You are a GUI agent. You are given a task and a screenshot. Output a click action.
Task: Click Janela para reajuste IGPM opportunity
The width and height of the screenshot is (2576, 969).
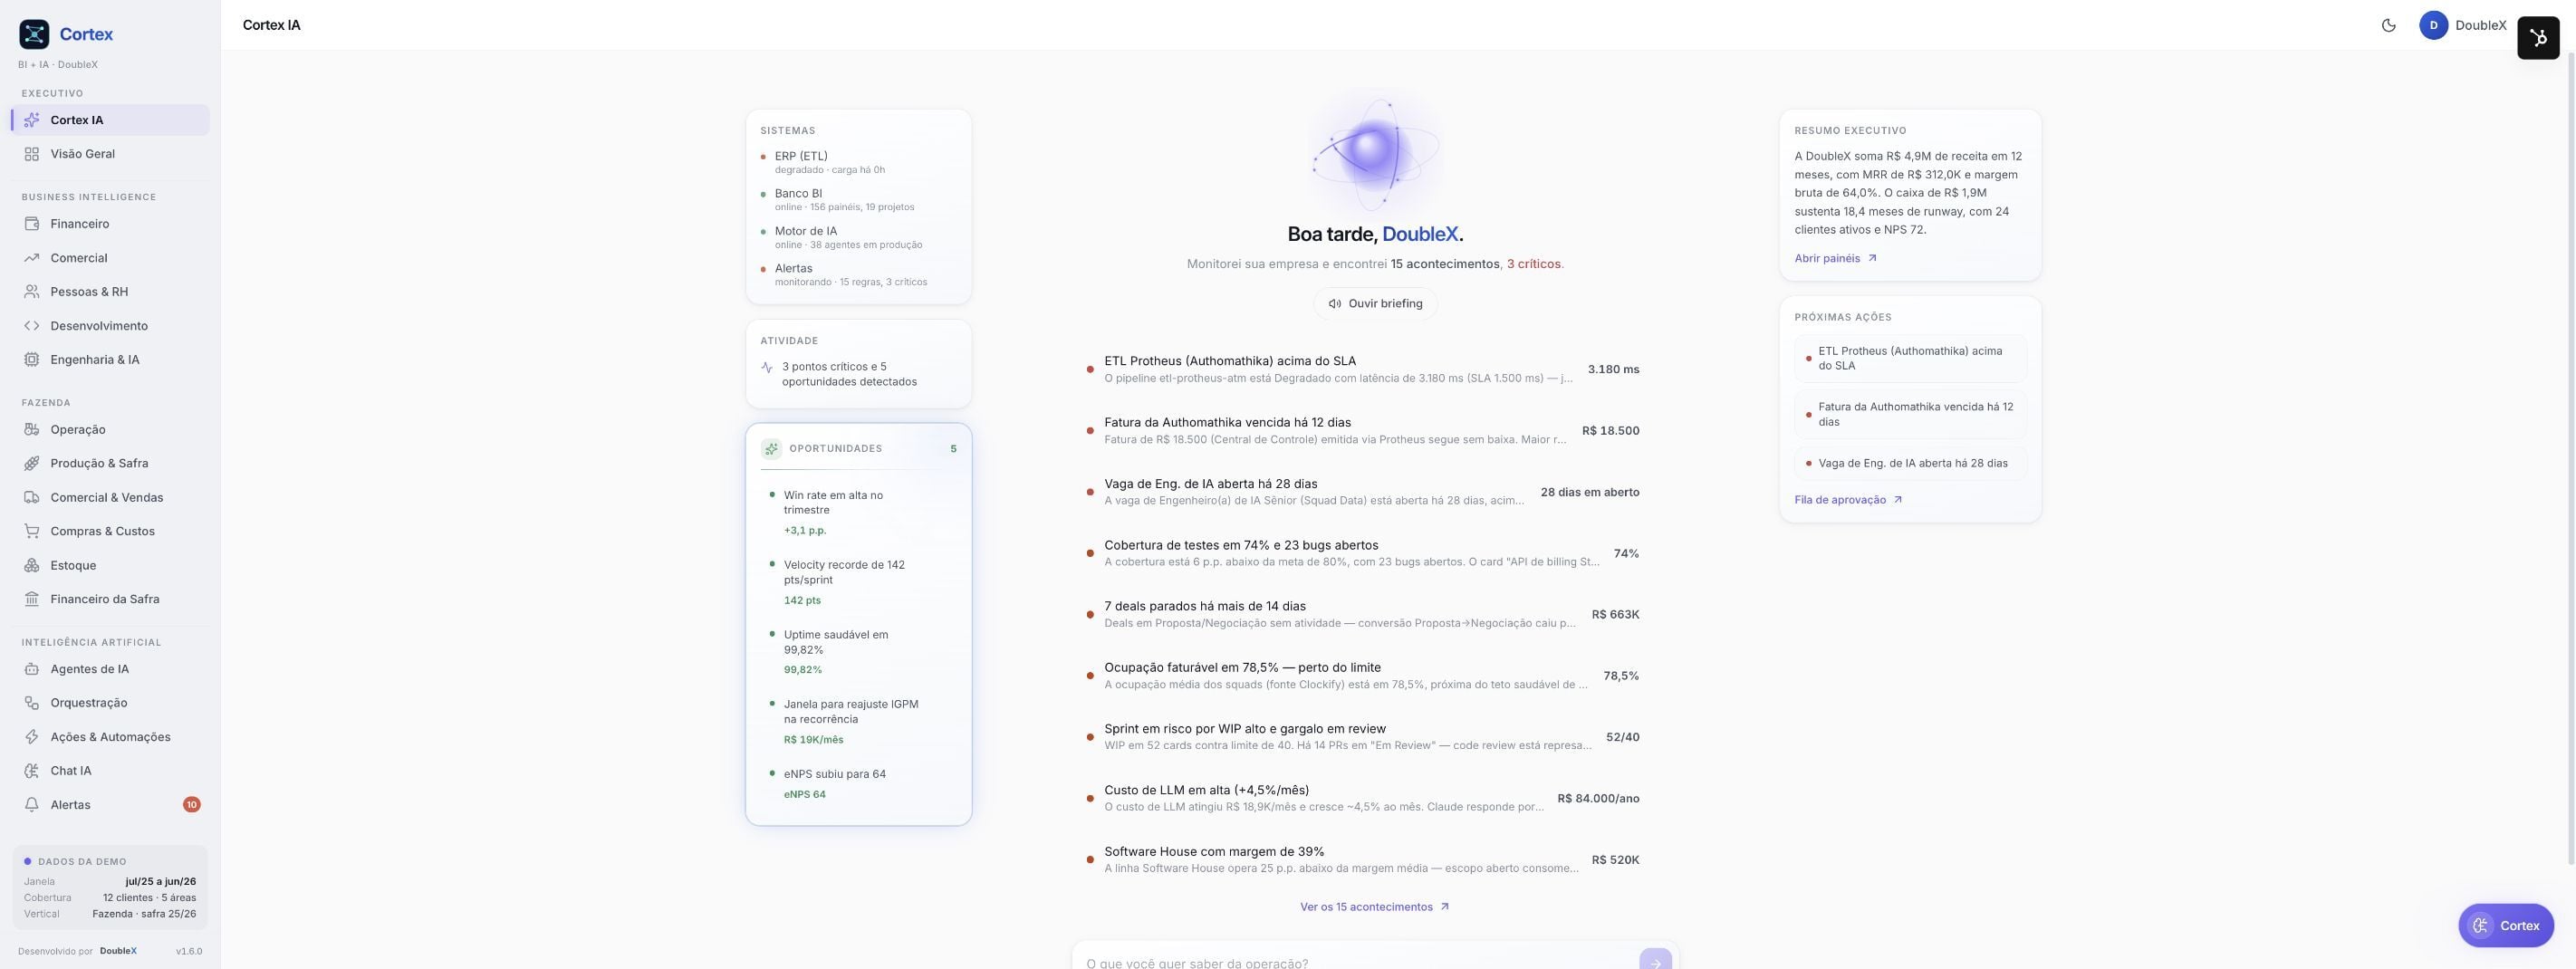click(x=858, y=722)
